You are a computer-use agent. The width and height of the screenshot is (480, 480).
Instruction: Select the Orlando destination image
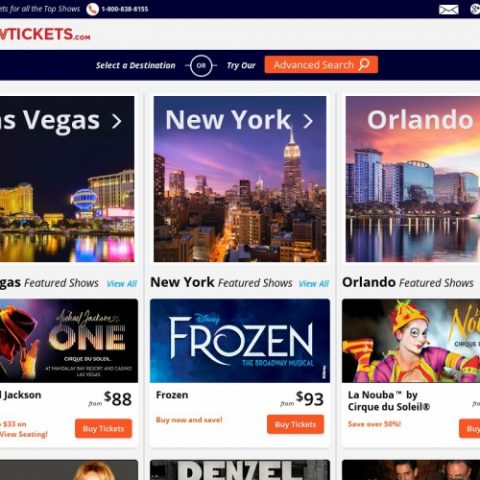(x=413, y=179)
